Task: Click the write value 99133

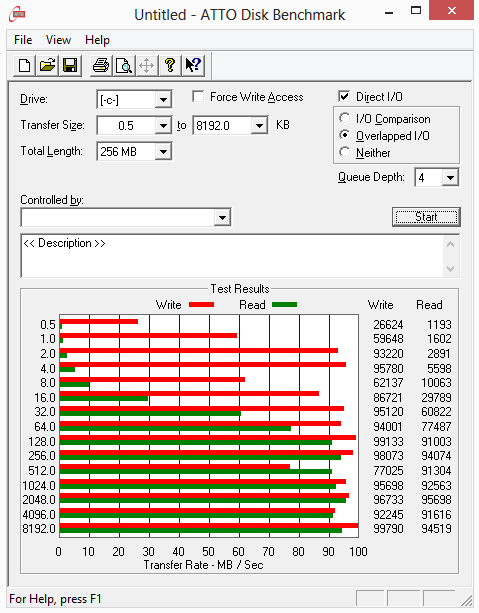Action: click(x=388, y=441)
